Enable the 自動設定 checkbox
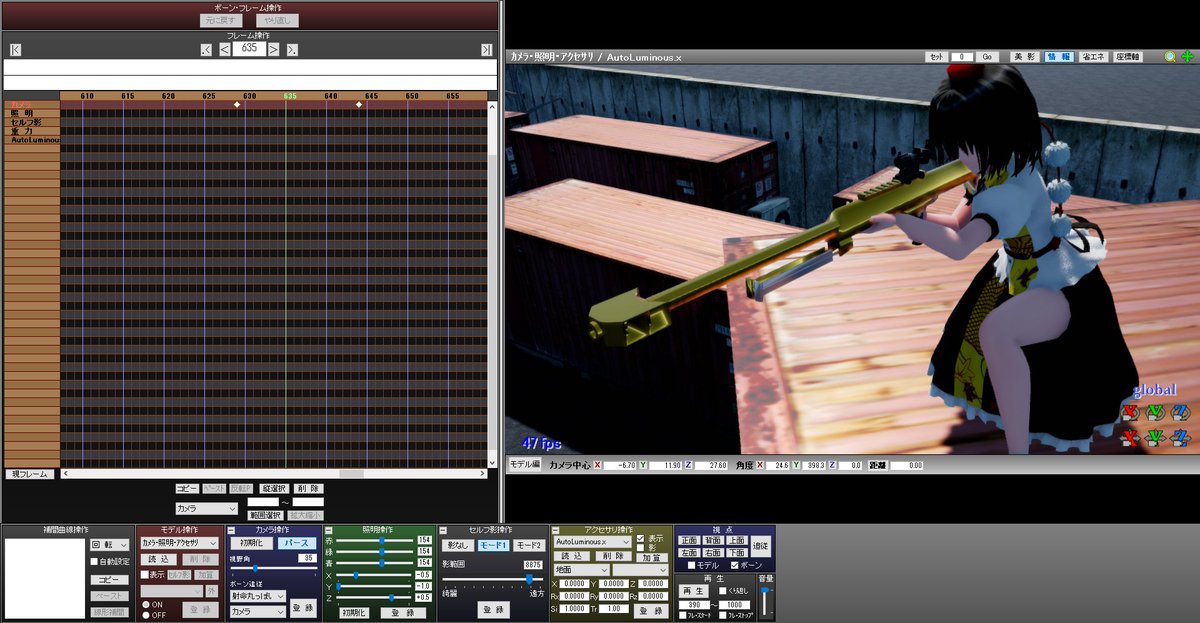 point(94,562)
